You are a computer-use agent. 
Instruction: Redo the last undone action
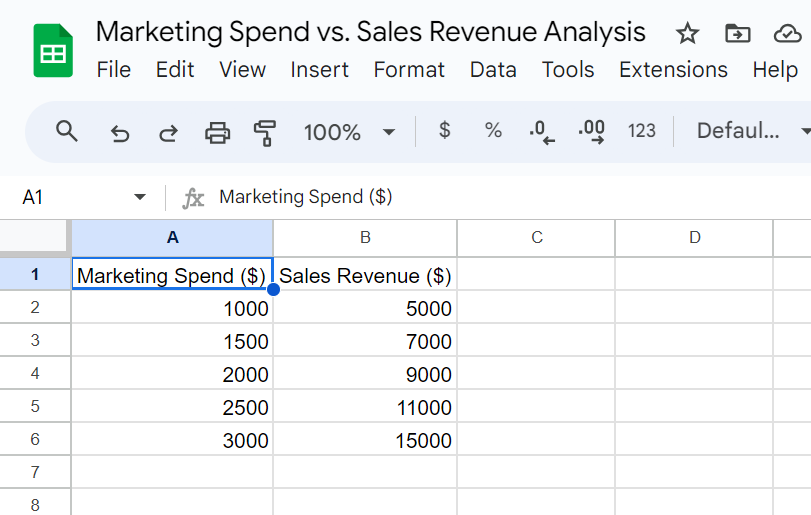[169, 132]
